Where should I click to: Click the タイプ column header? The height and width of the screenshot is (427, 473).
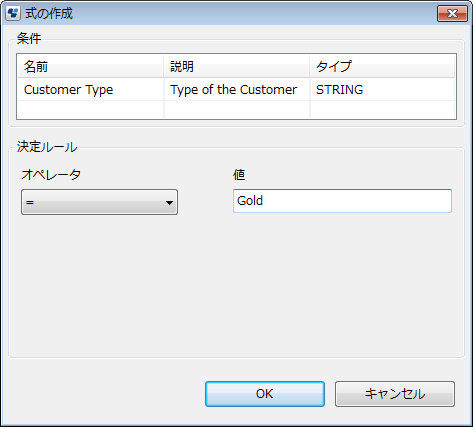click(x=382, y=67)
